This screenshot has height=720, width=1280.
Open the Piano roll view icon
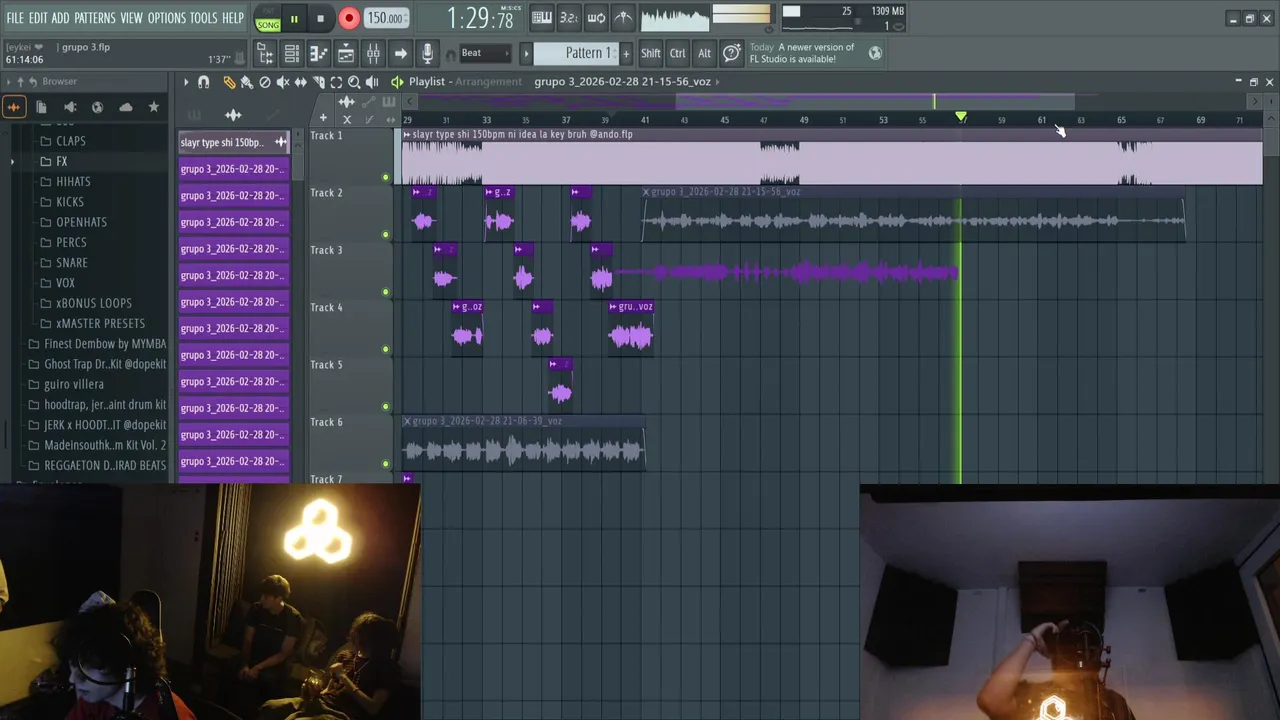319,53
